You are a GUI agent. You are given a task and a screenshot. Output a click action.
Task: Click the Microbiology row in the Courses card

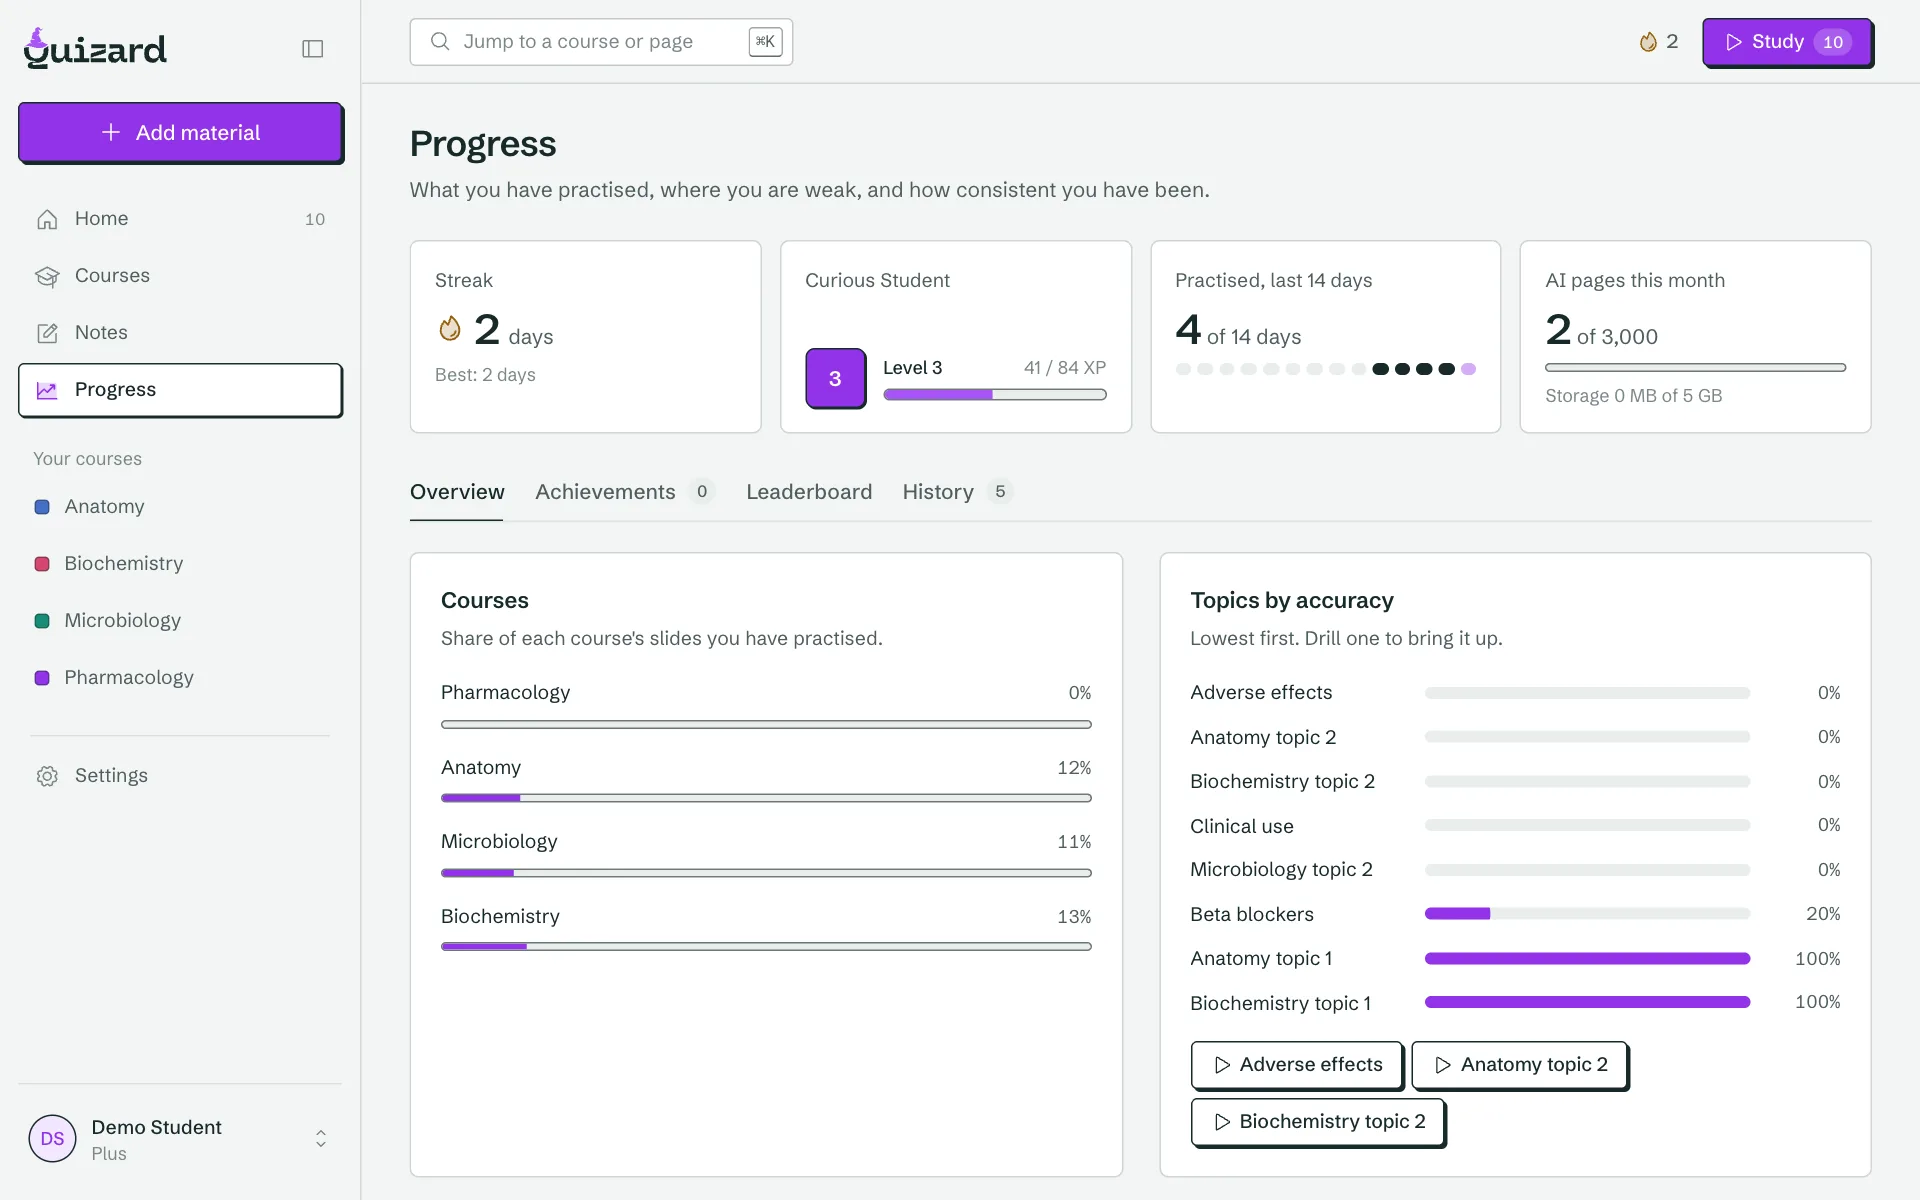point(766,856)
